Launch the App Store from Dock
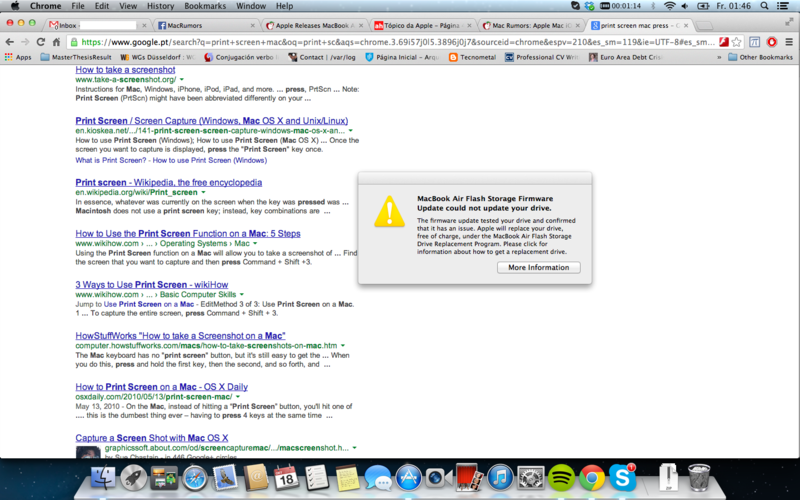This screenshot has width=800, height=500. coord(409,478)
